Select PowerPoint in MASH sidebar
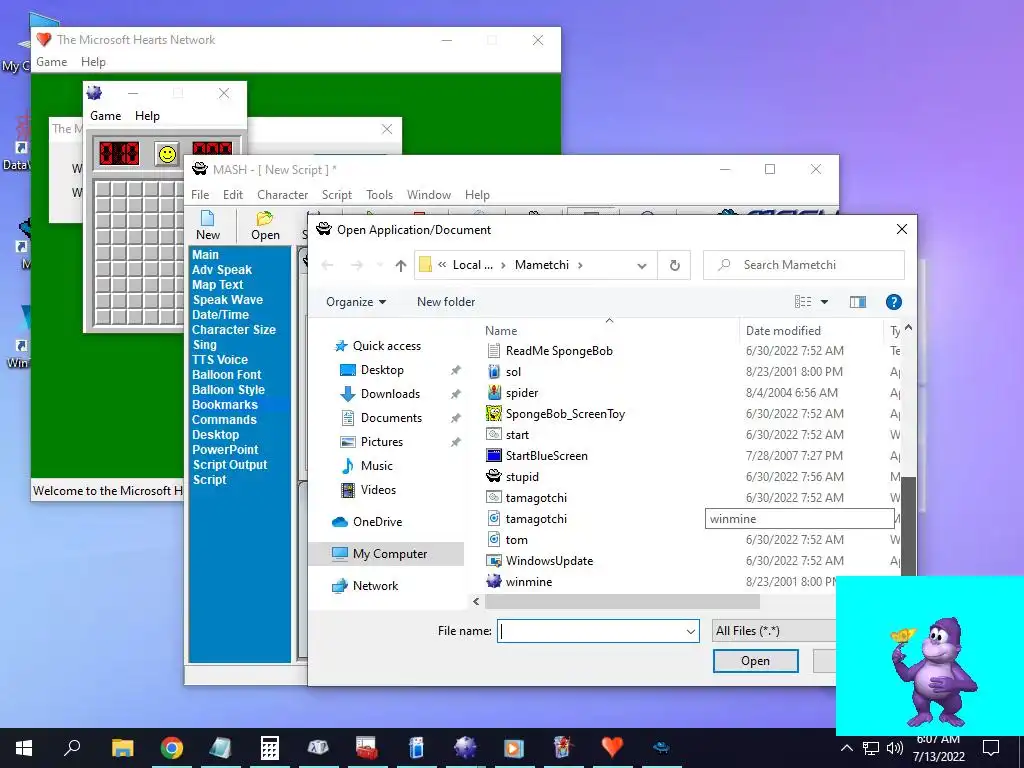The height and width of the screenshot is (768, 1024). pyautogui.click(x=225, y=450)
